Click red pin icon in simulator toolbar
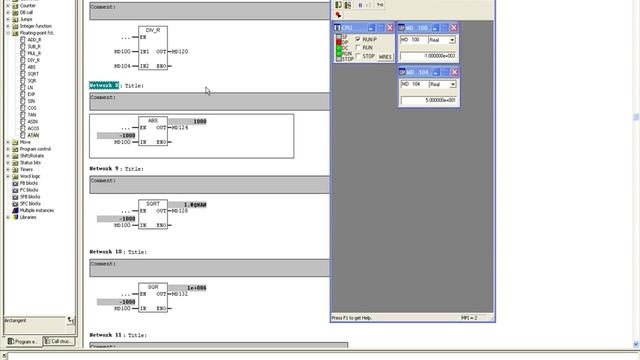Image resolution: width=640 pixels, height=360 pixels. [x=338, y=15]
